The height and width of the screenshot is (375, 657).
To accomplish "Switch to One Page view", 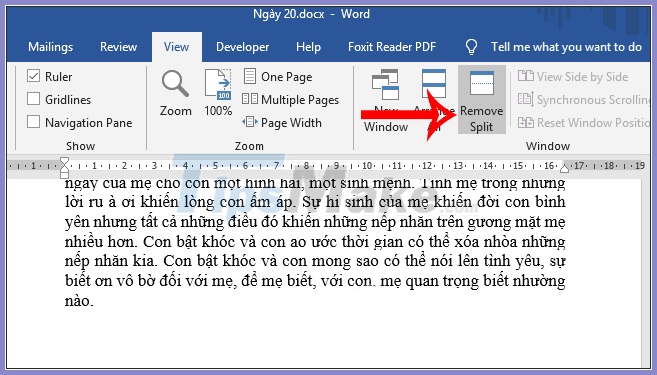I will click(x=277, y=77).
